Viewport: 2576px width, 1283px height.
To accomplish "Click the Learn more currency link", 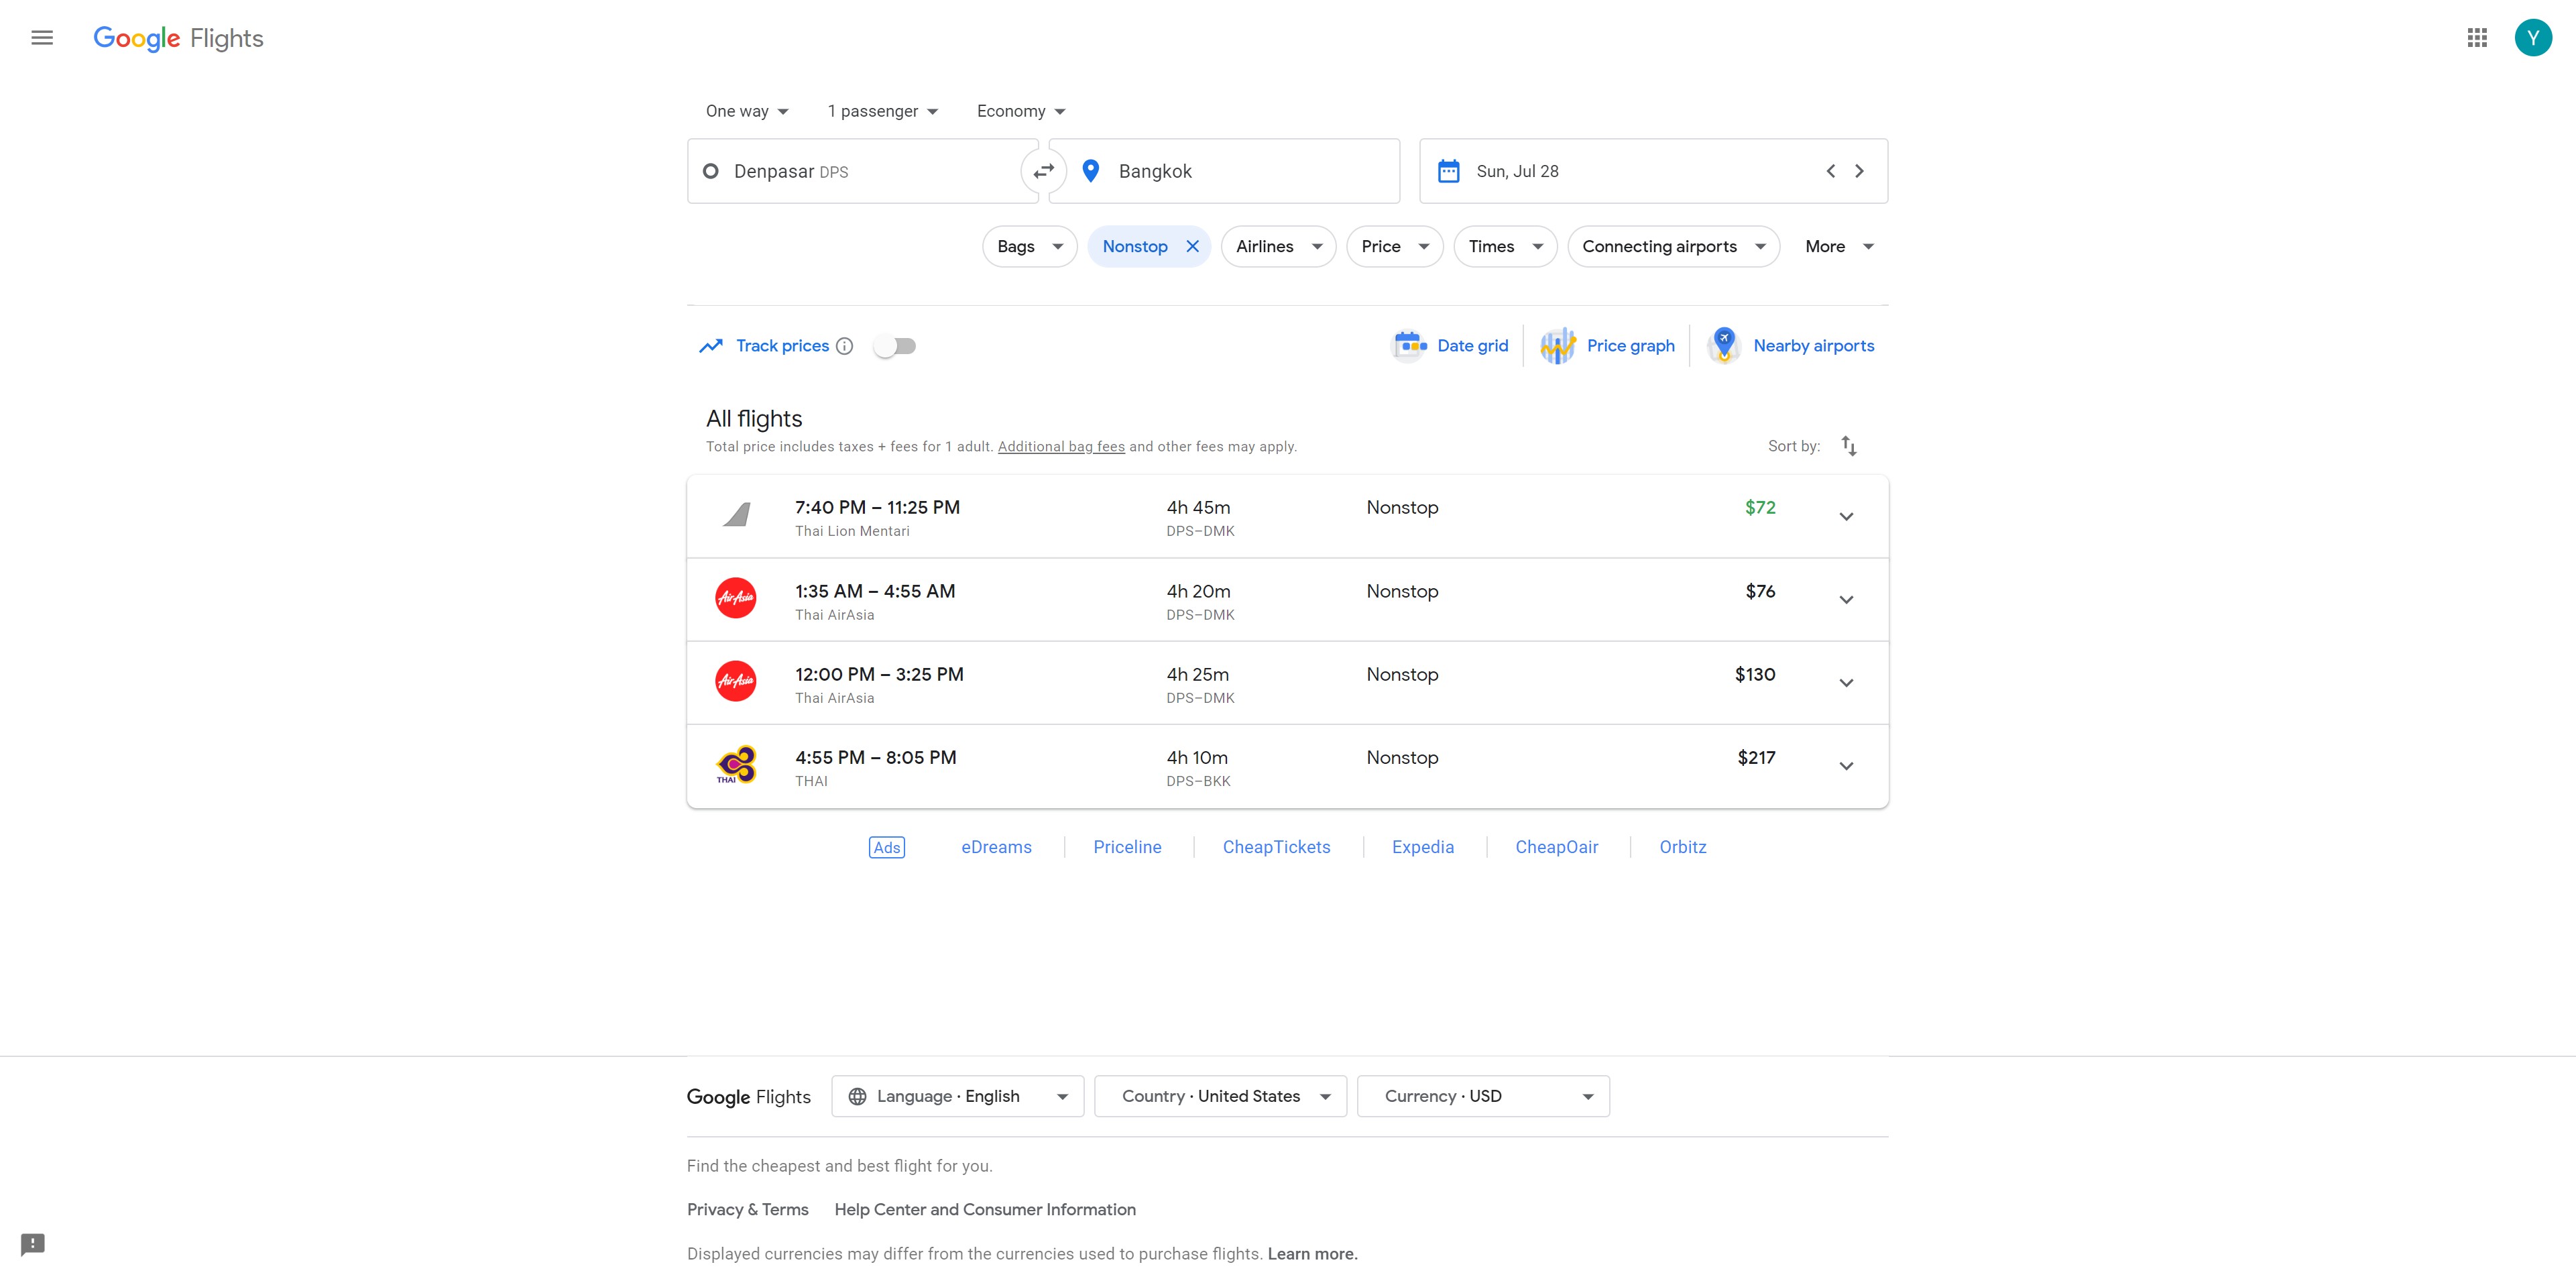I will coord(1312,1254).
